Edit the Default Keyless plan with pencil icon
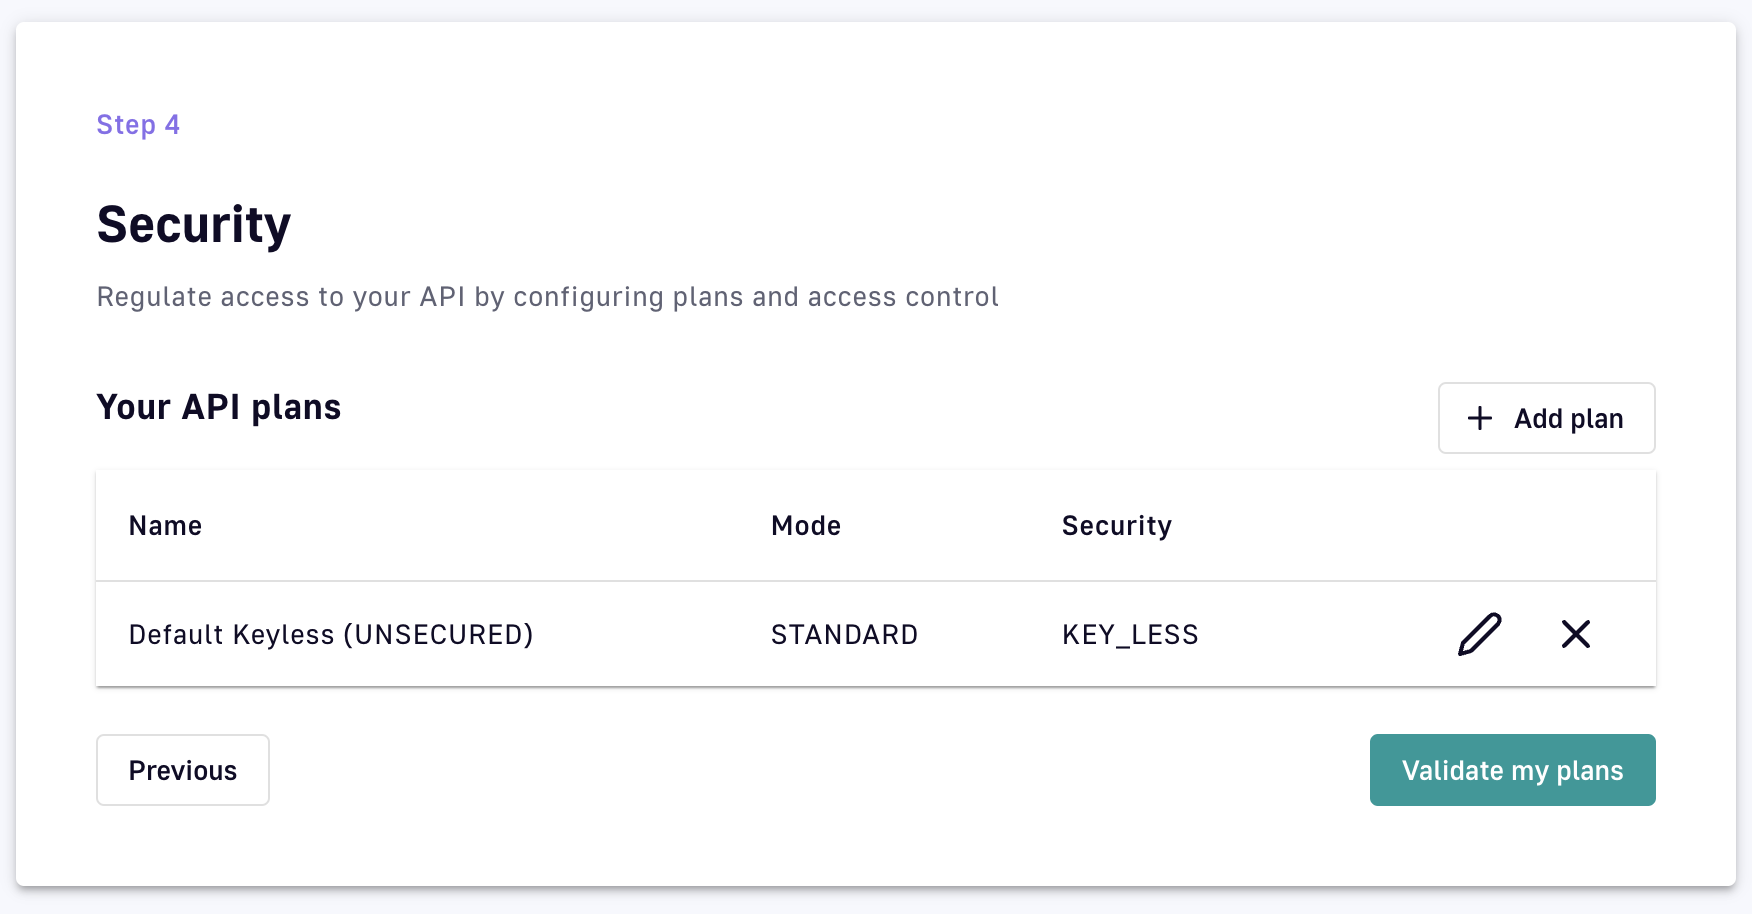1752x914 pixels. click(1479, 634)
